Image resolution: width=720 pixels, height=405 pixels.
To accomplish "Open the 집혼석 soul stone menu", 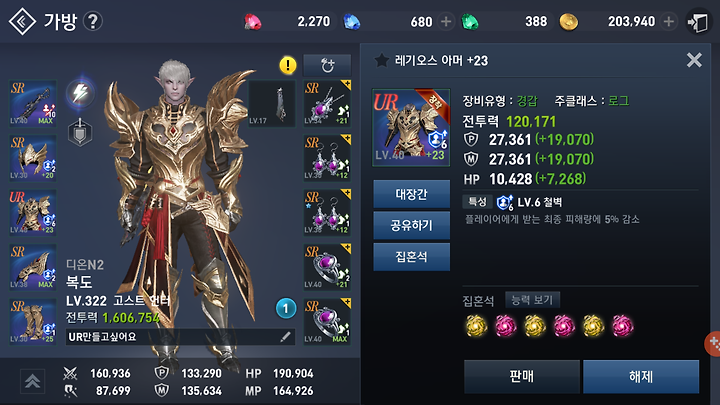I will [411, 256].
